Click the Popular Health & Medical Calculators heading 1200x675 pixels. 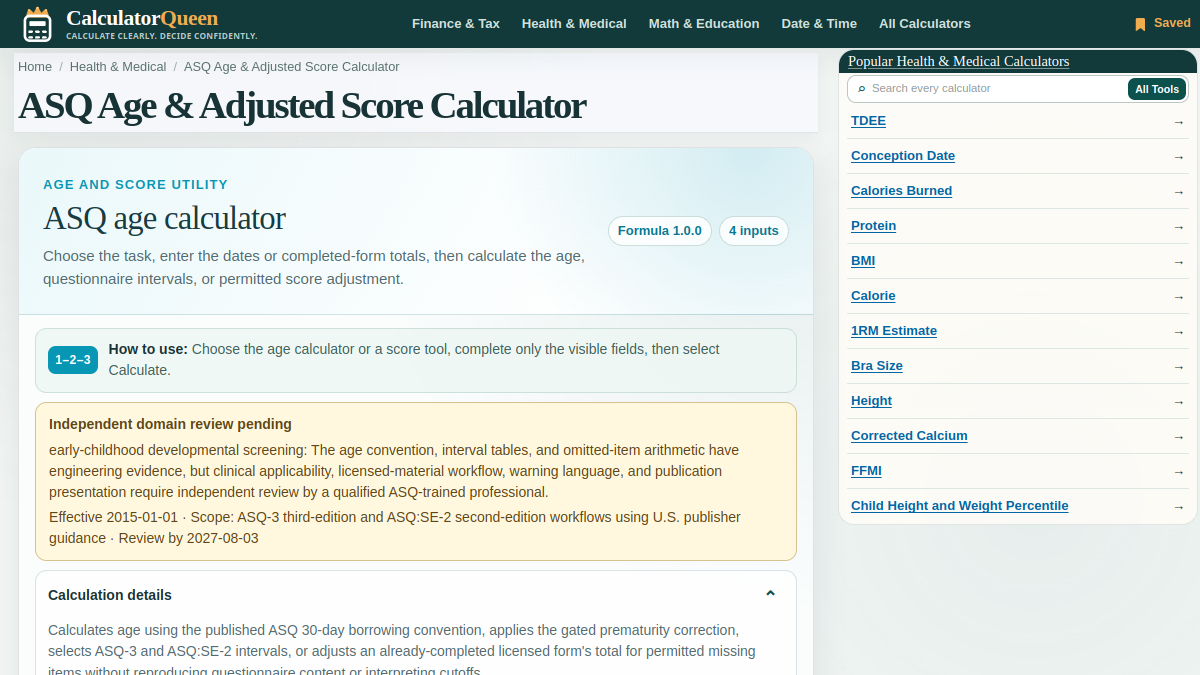[x=958, y=61]
